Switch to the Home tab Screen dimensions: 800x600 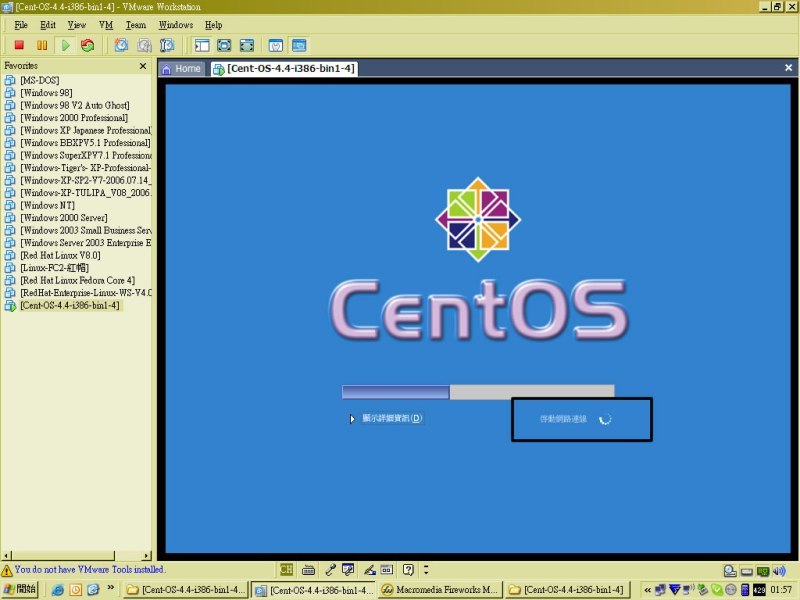pyautogui.click(x=182, y=69)
